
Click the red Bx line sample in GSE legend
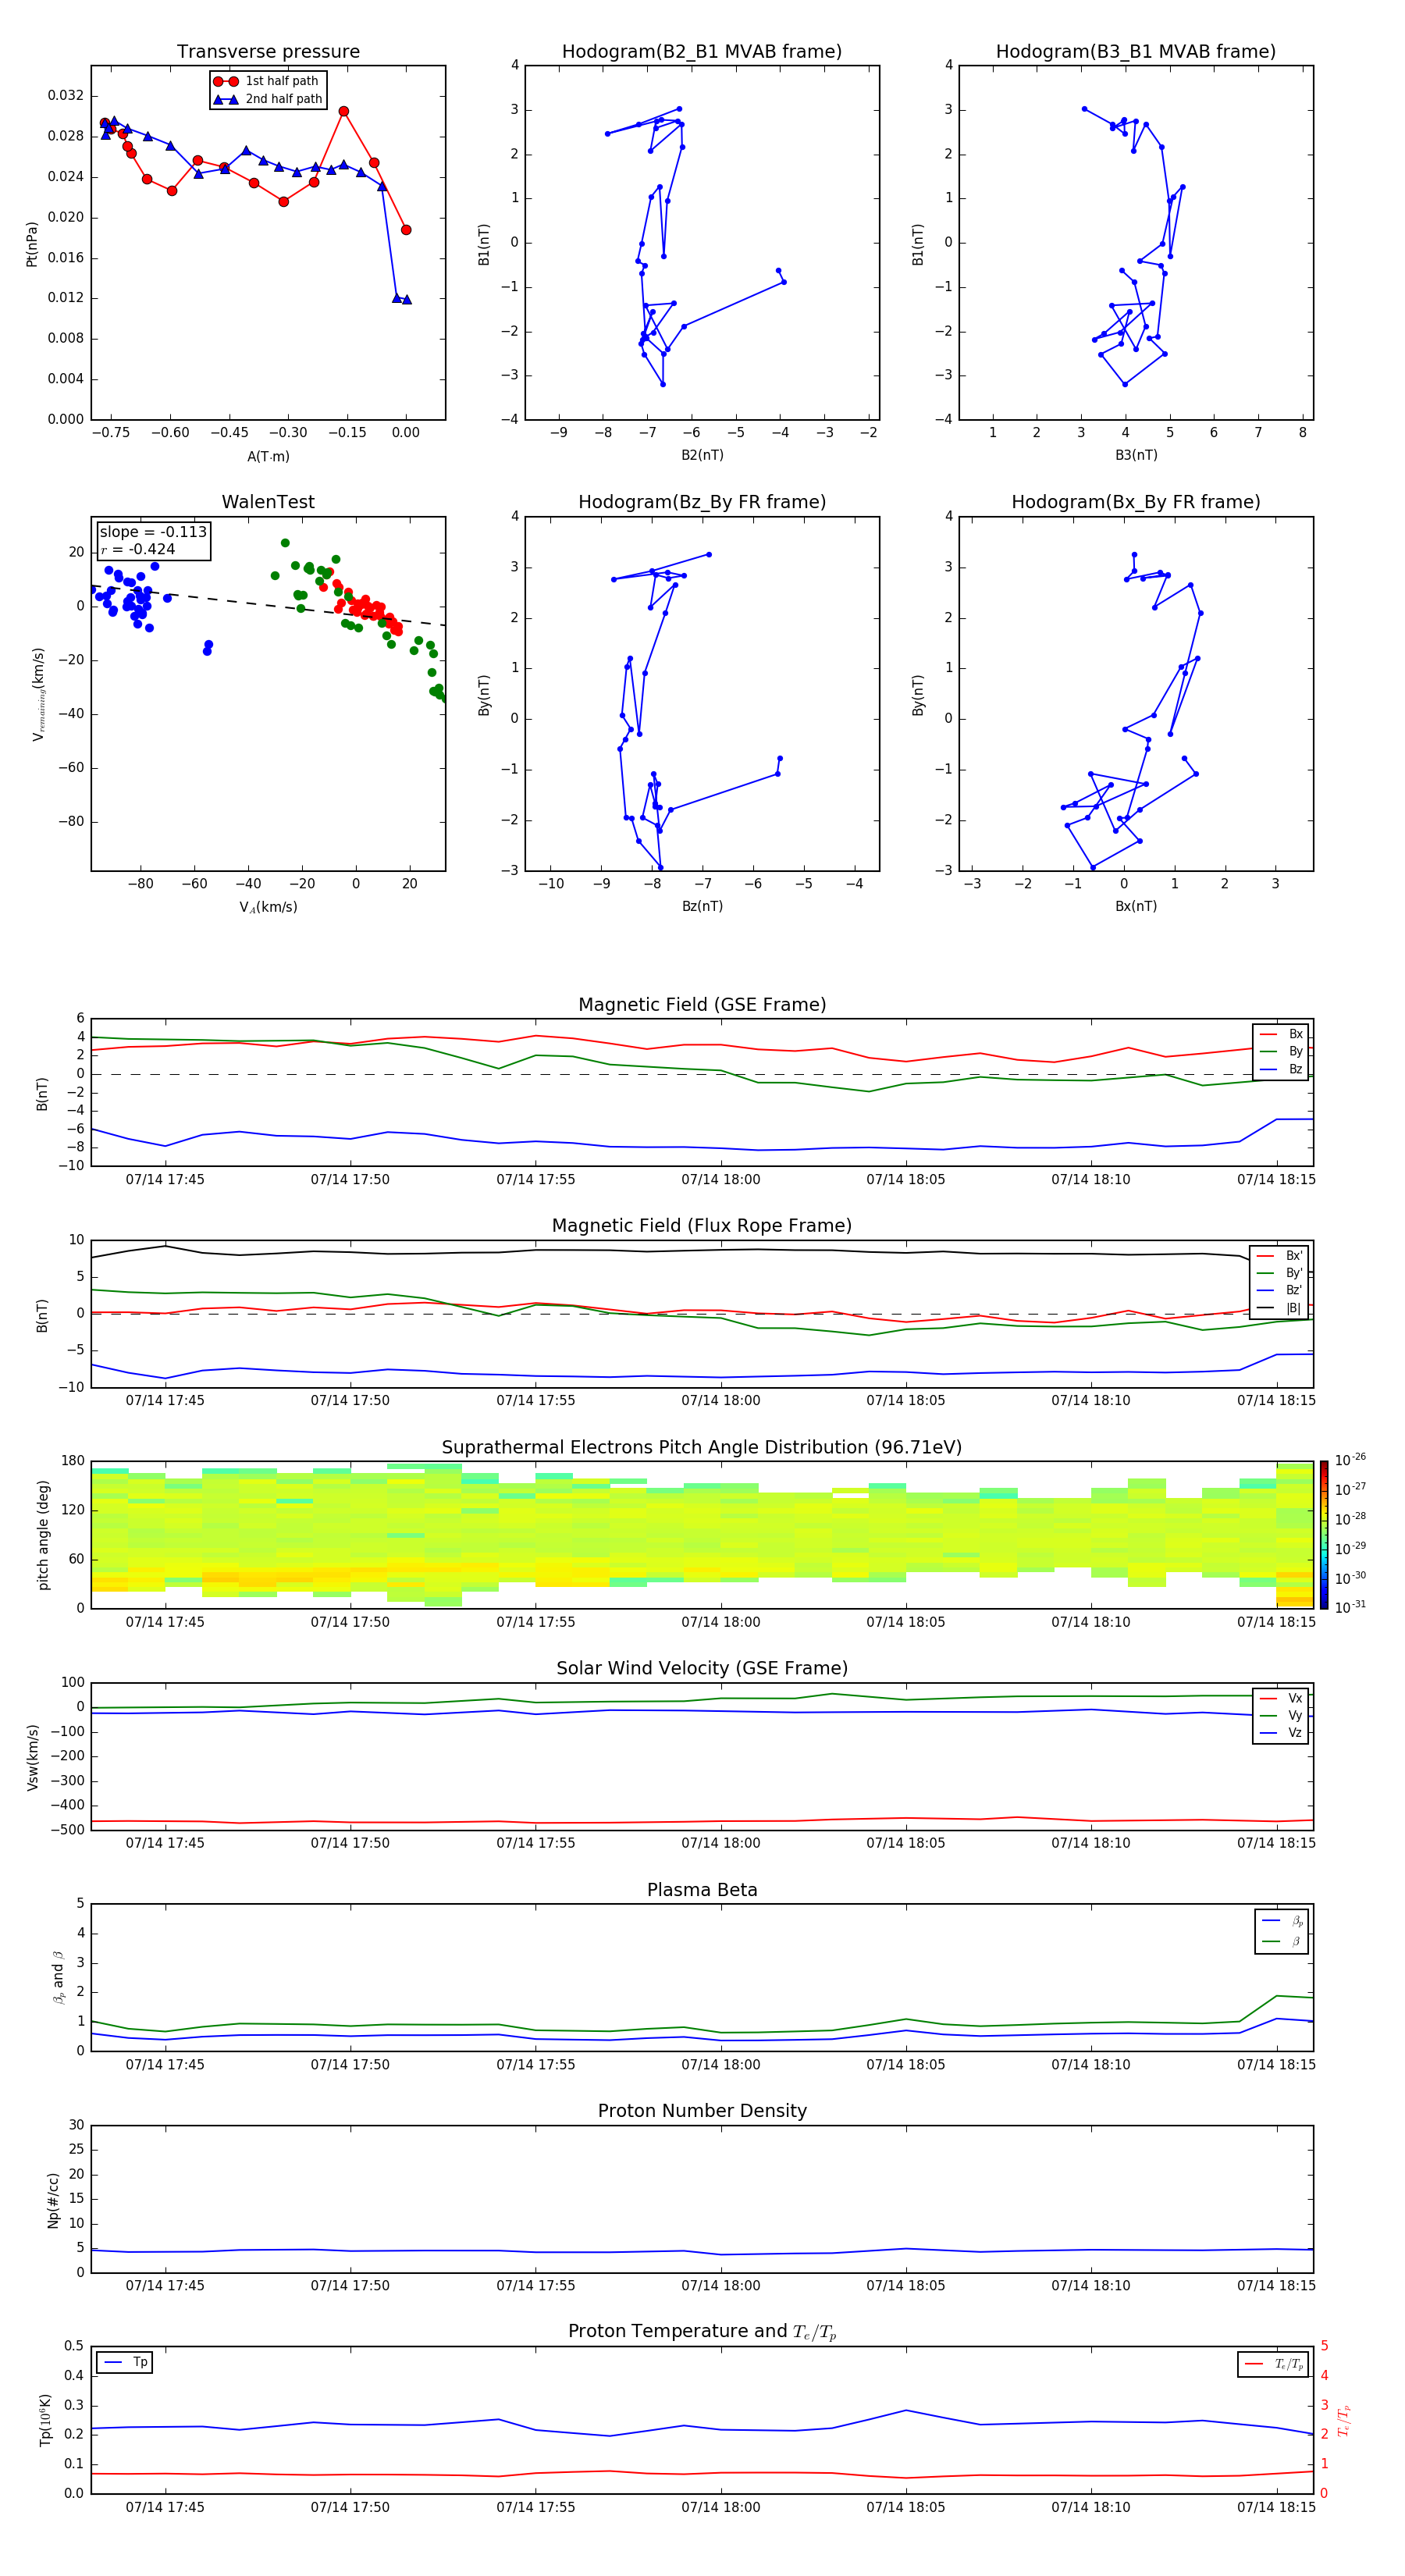coord(1267,1034)
